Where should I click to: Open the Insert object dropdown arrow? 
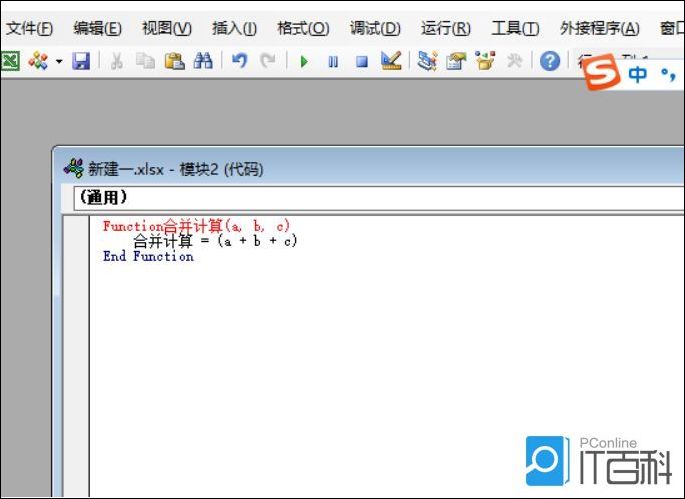click(x=59, y=61)
